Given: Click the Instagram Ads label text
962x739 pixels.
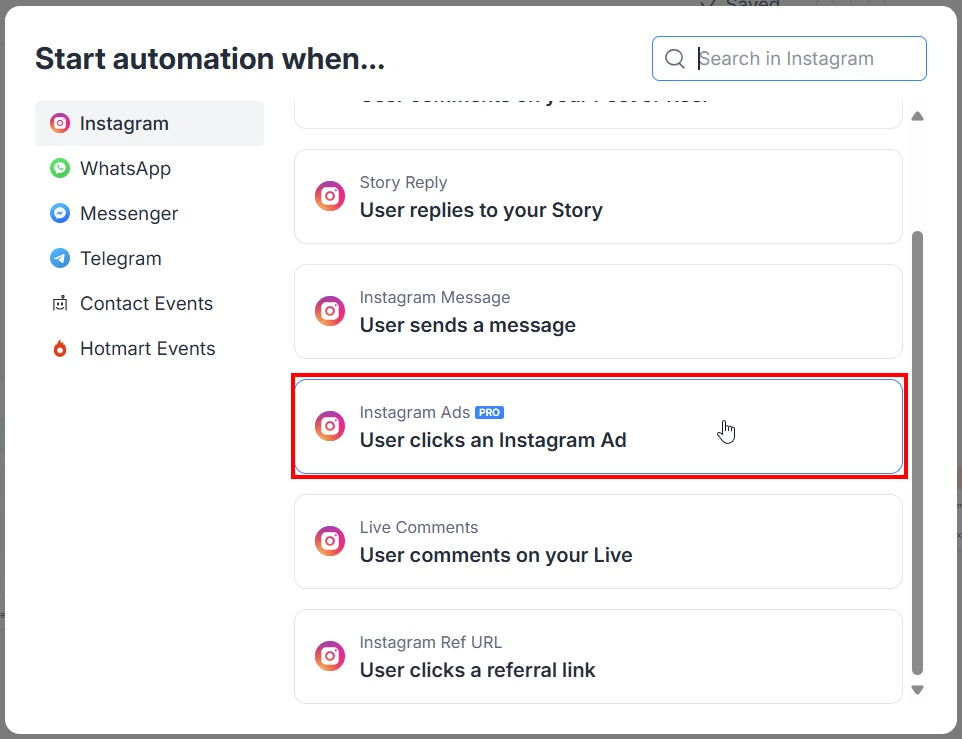Looking at the screenshot, I should tap(415, 413).
